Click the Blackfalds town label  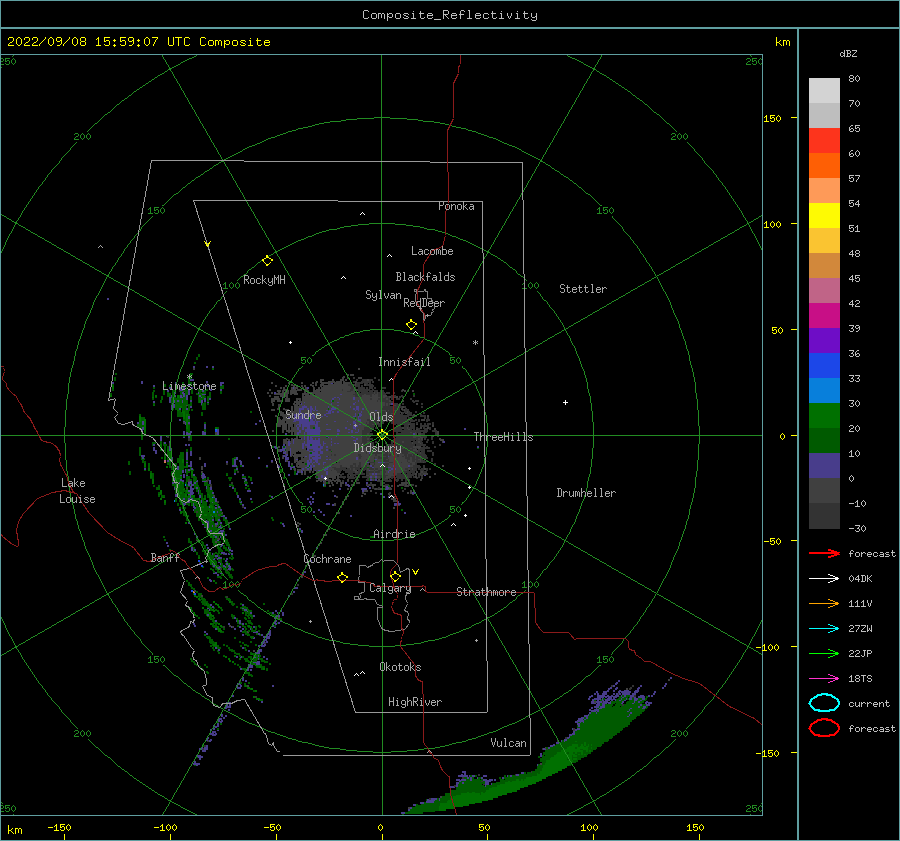point(425,277)
